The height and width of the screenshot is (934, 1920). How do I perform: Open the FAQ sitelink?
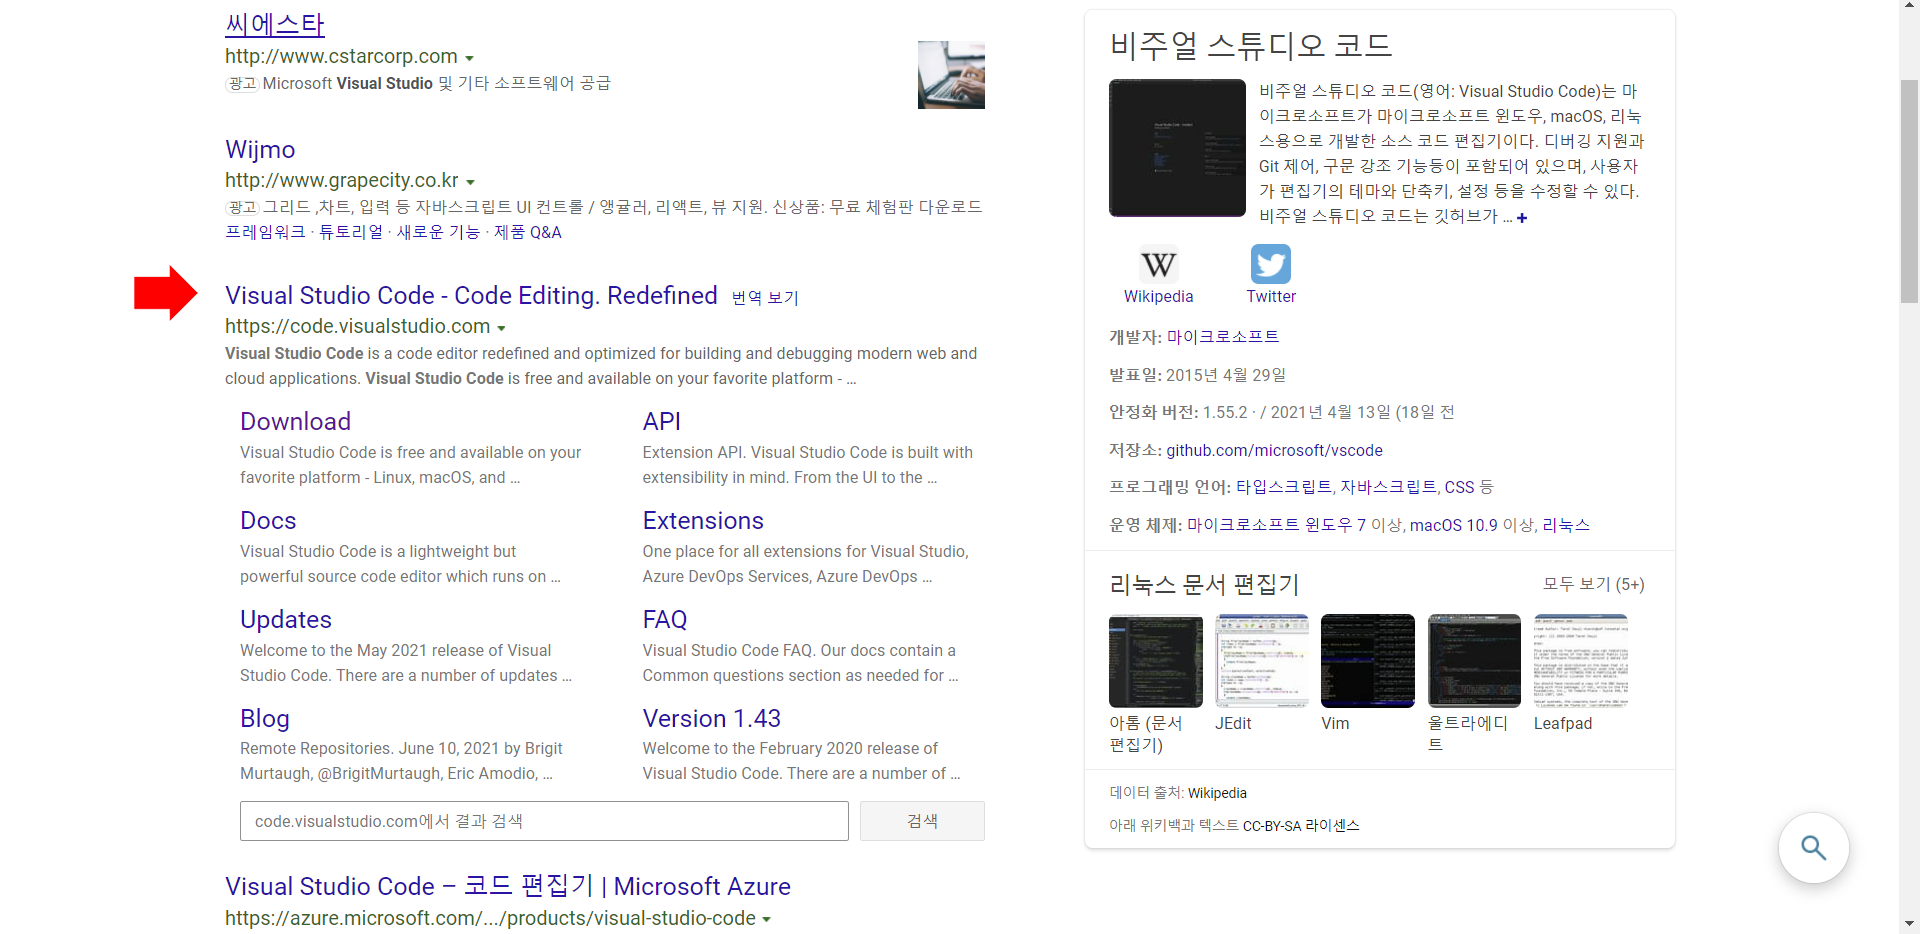click(665, 620)
